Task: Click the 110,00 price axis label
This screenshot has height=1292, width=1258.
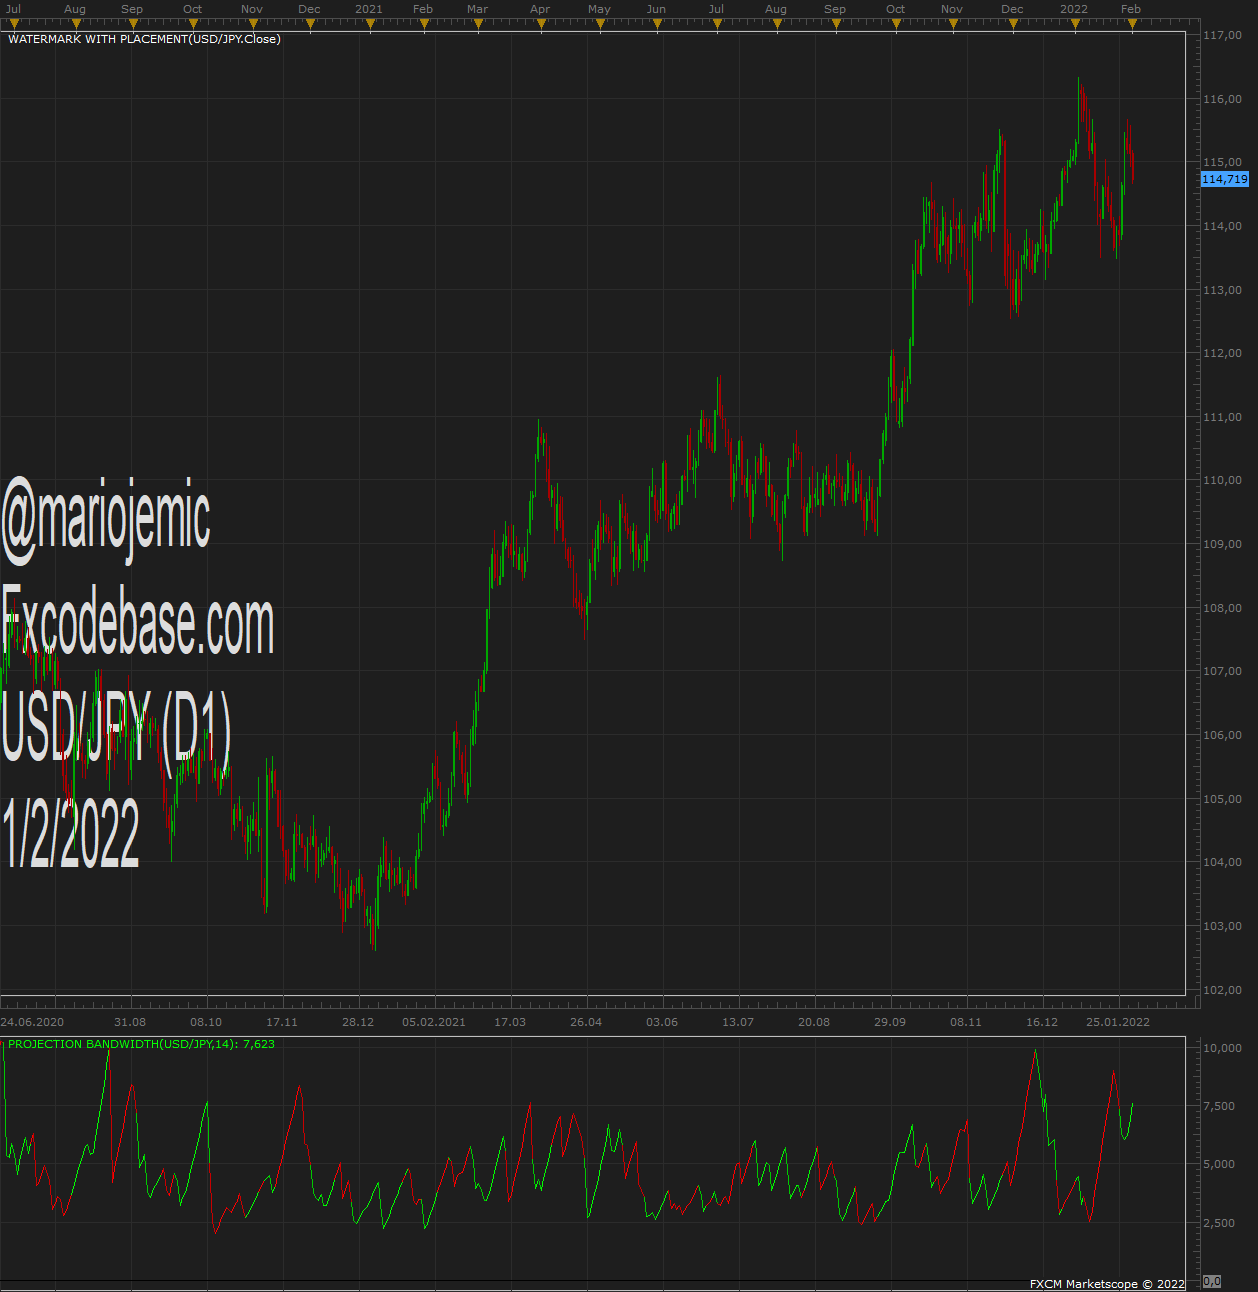Action: [1222, 480]
